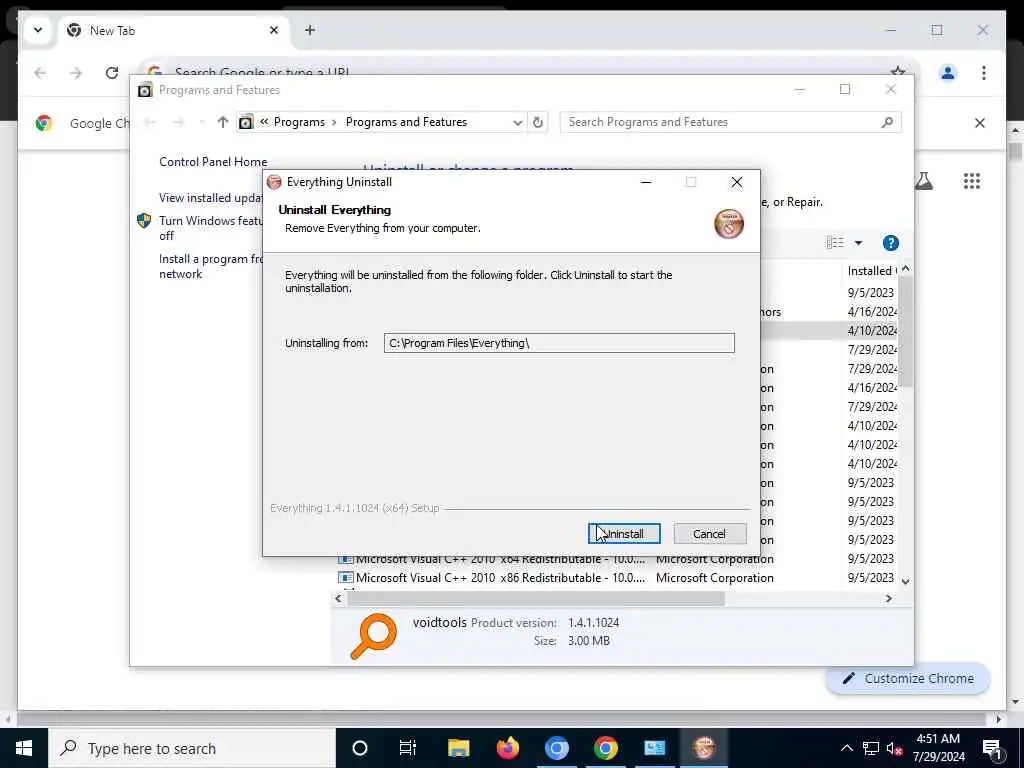Click the horizontal scrollbar left arrow in program list
Image resolution: width=1024 pixels, height=768 pixels.
(x=338, y=598)
